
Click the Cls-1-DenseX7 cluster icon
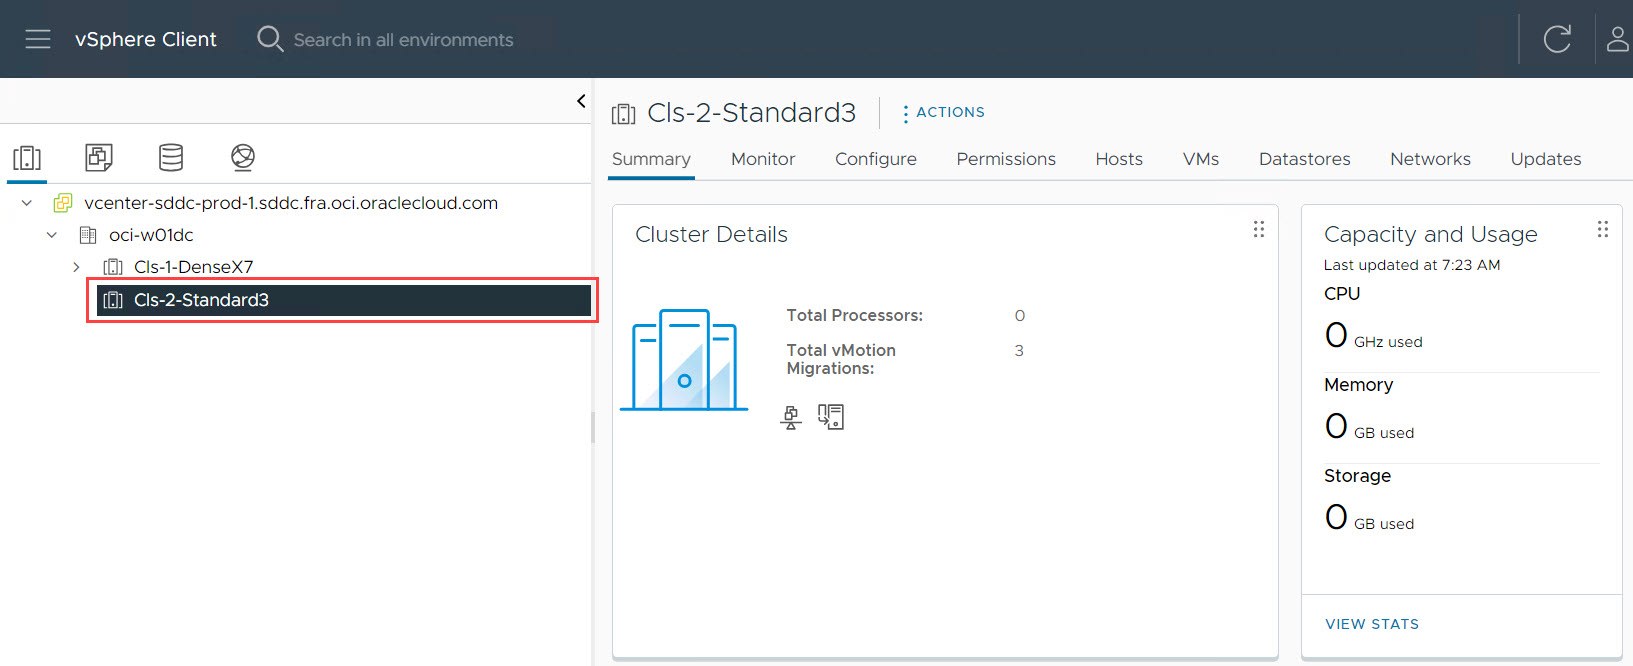[x=113, y=267]
